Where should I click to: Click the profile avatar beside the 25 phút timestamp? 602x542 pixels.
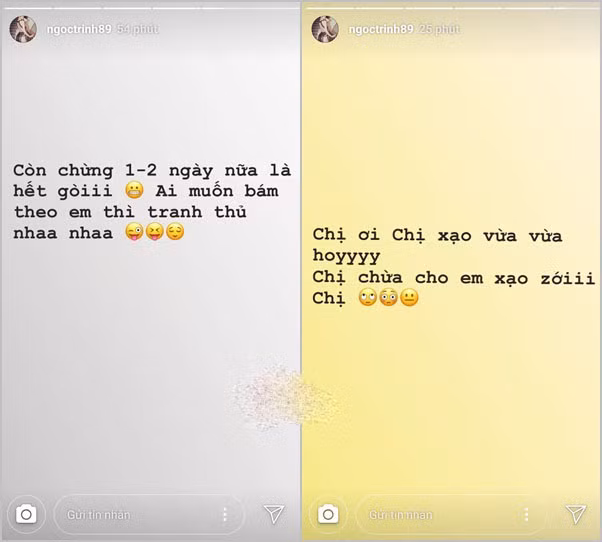click(x=325, y=29)
